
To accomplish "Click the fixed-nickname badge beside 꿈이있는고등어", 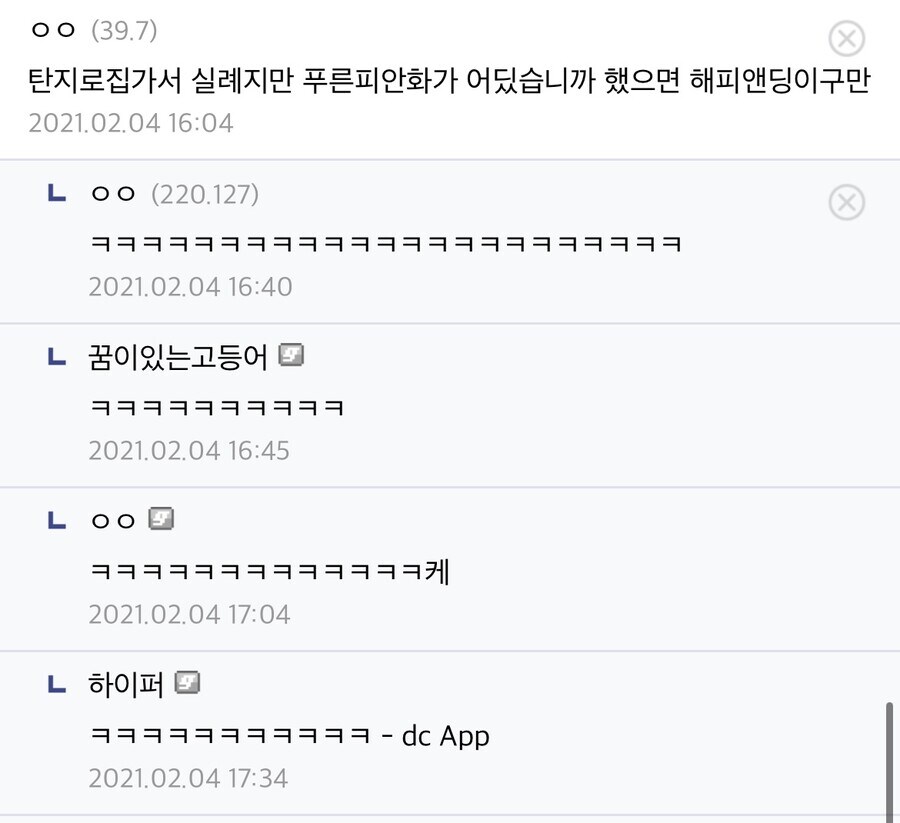I will click(291, 356).
